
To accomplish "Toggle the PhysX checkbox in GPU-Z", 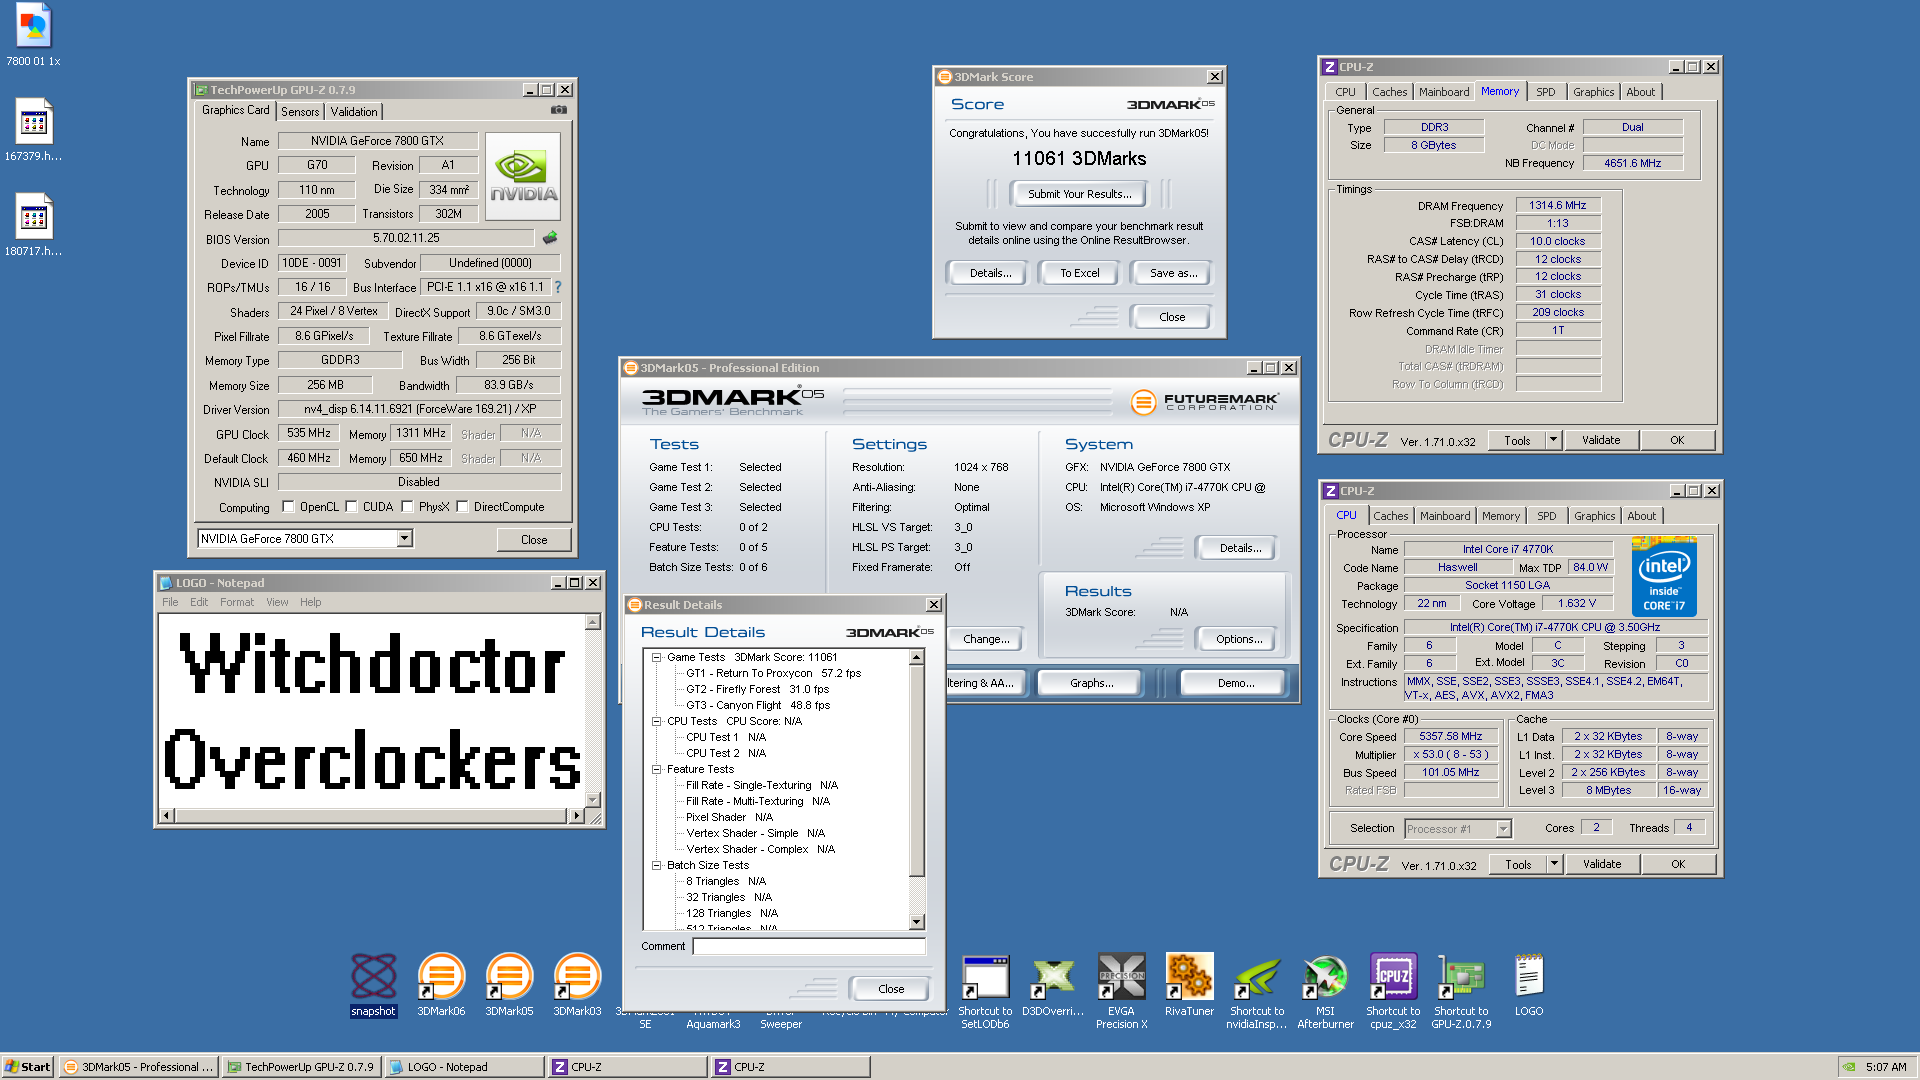I will (x=407, y=507).
